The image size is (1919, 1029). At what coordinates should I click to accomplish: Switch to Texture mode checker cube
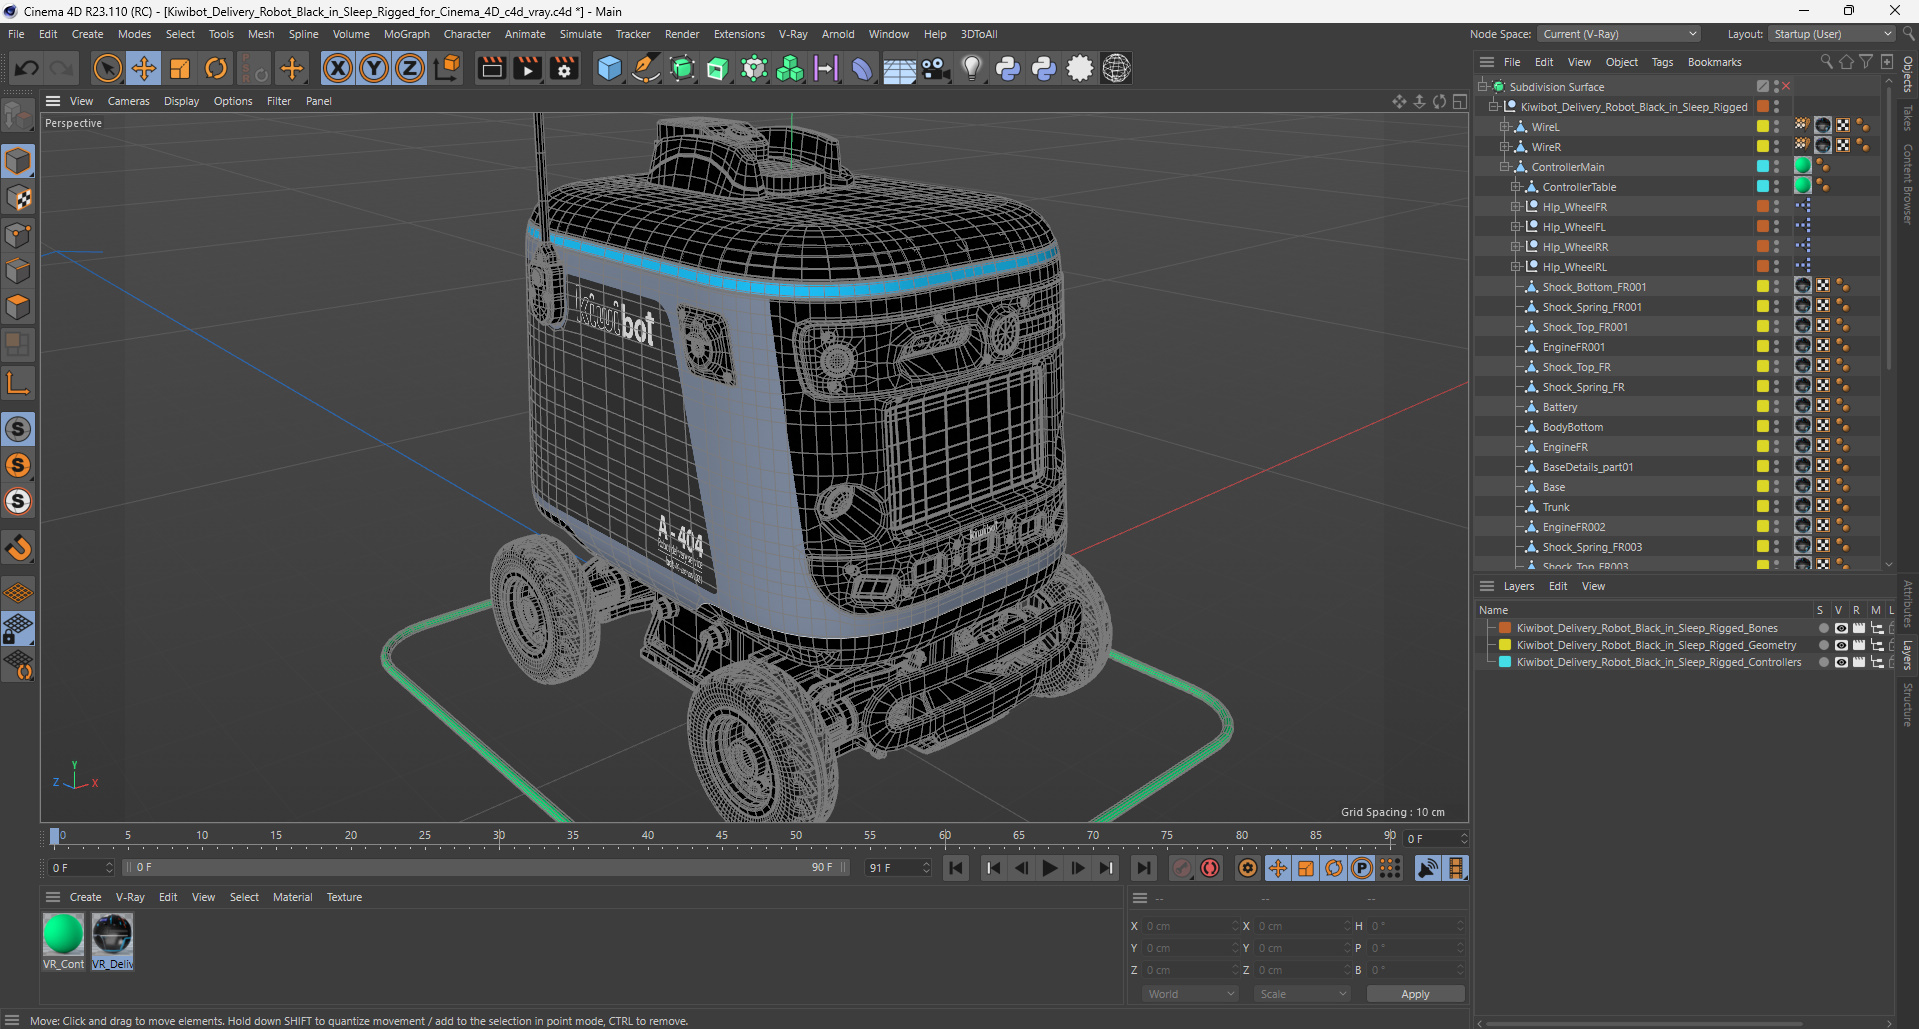(18, 198)
